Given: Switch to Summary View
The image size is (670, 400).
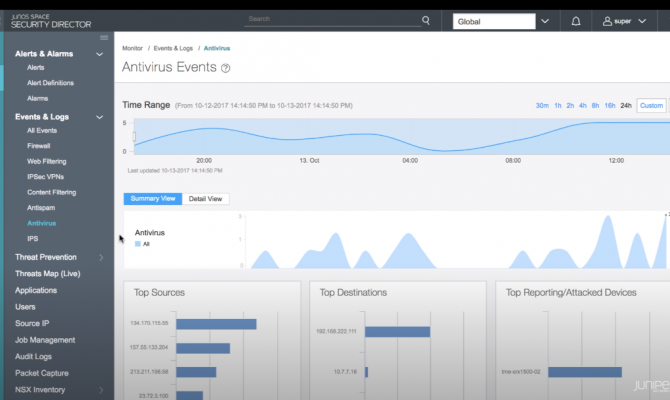Looking at the screenshot, I should (153, 199).
